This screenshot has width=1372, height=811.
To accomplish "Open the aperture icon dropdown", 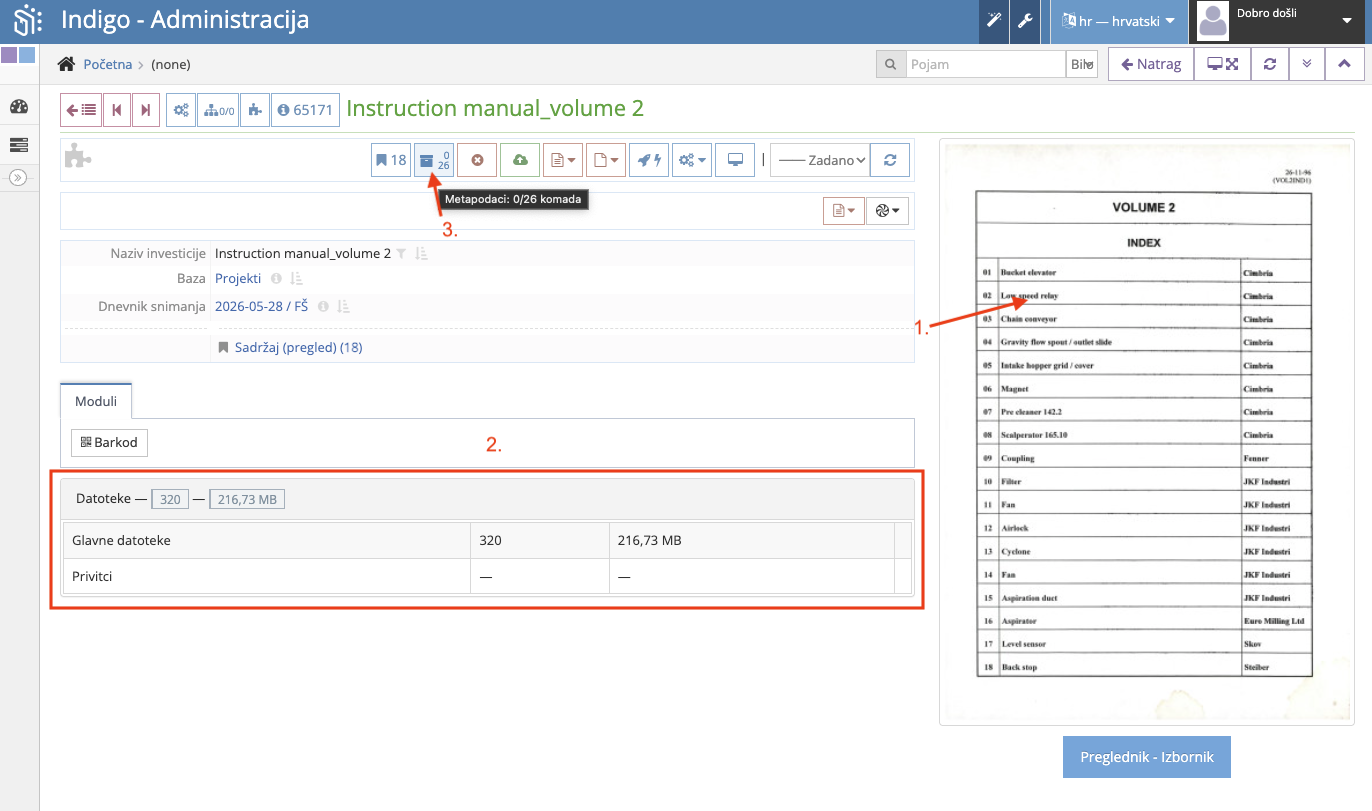I will click(x=888, y=211).
